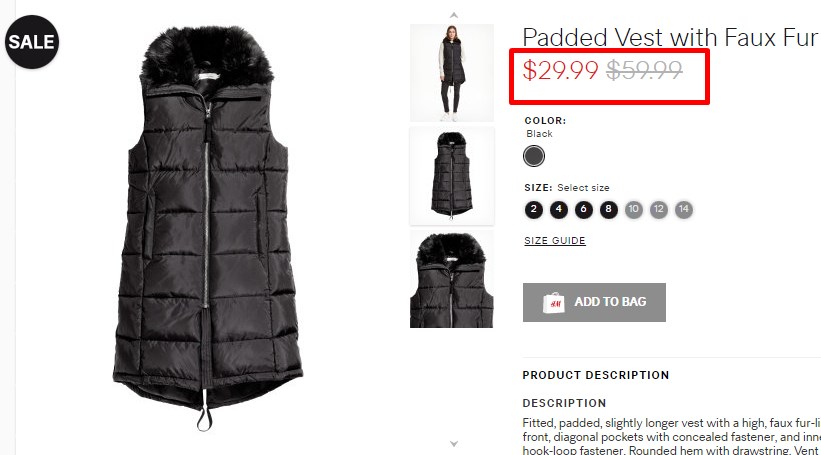
Task: View the full vest front thumbnail
Action: pyautogui.click(x=452, y=176)
